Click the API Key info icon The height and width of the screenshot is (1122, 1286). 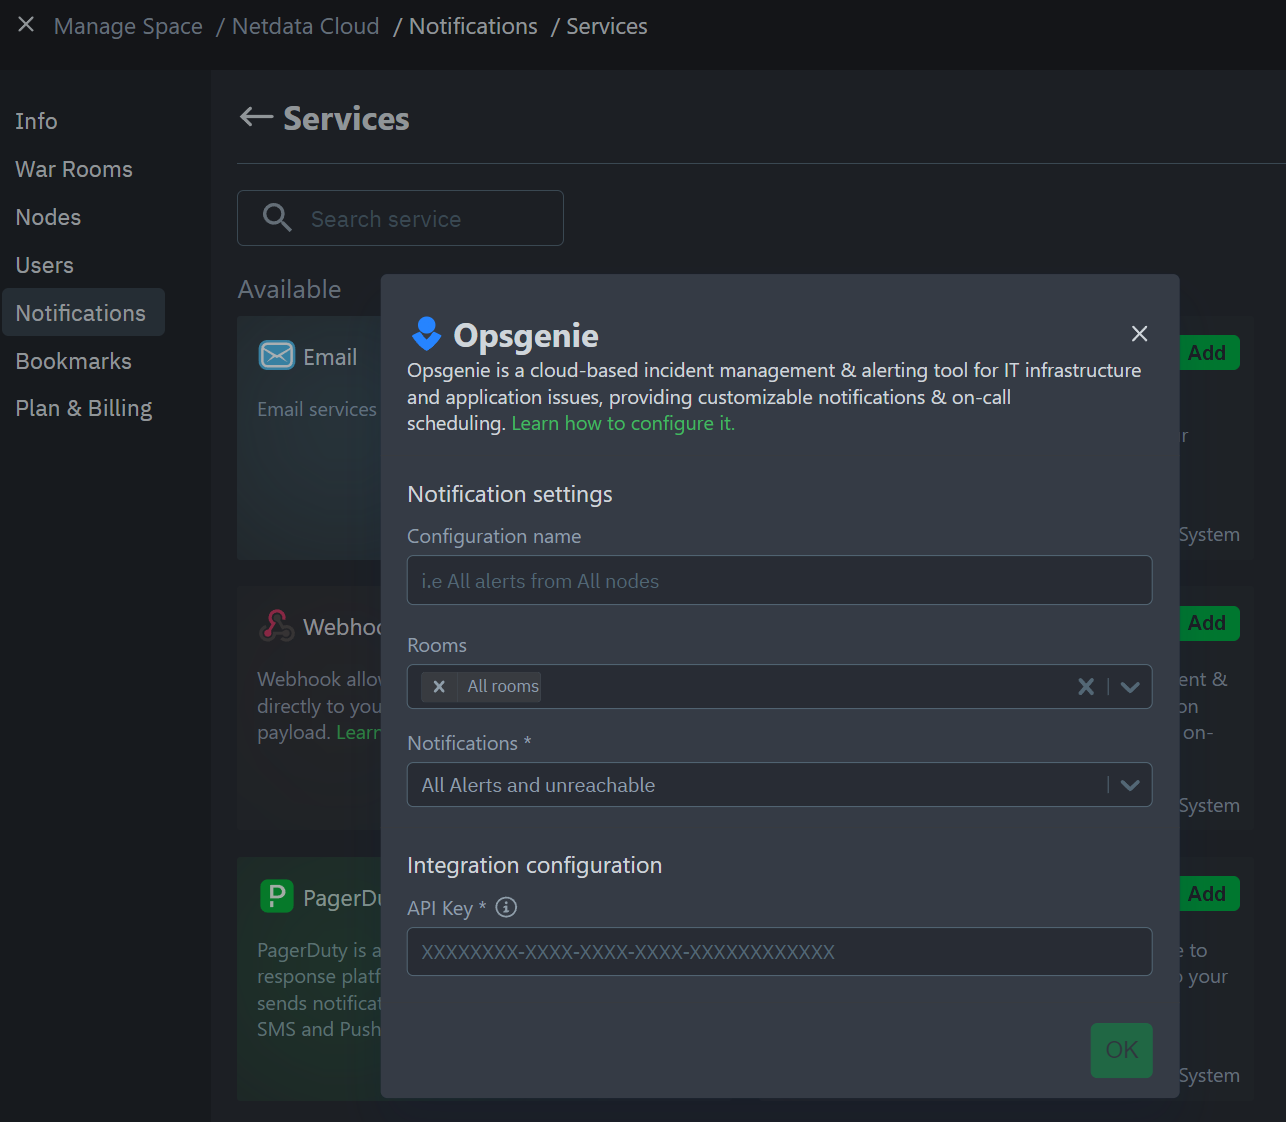point(506,908)
